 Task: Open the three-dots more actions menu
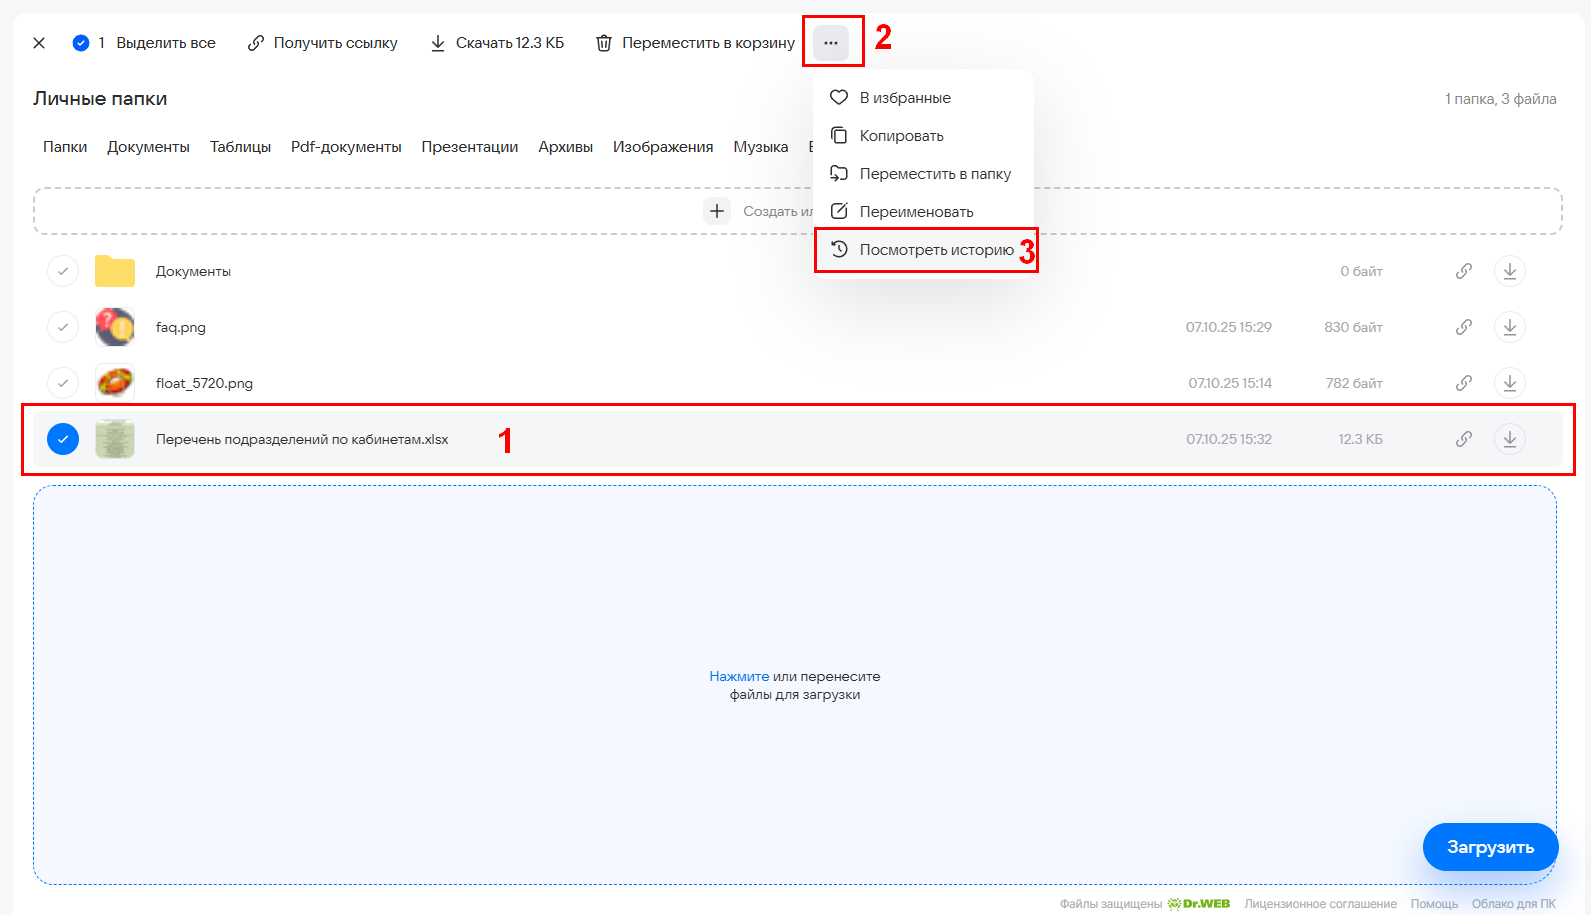(831, 43)
